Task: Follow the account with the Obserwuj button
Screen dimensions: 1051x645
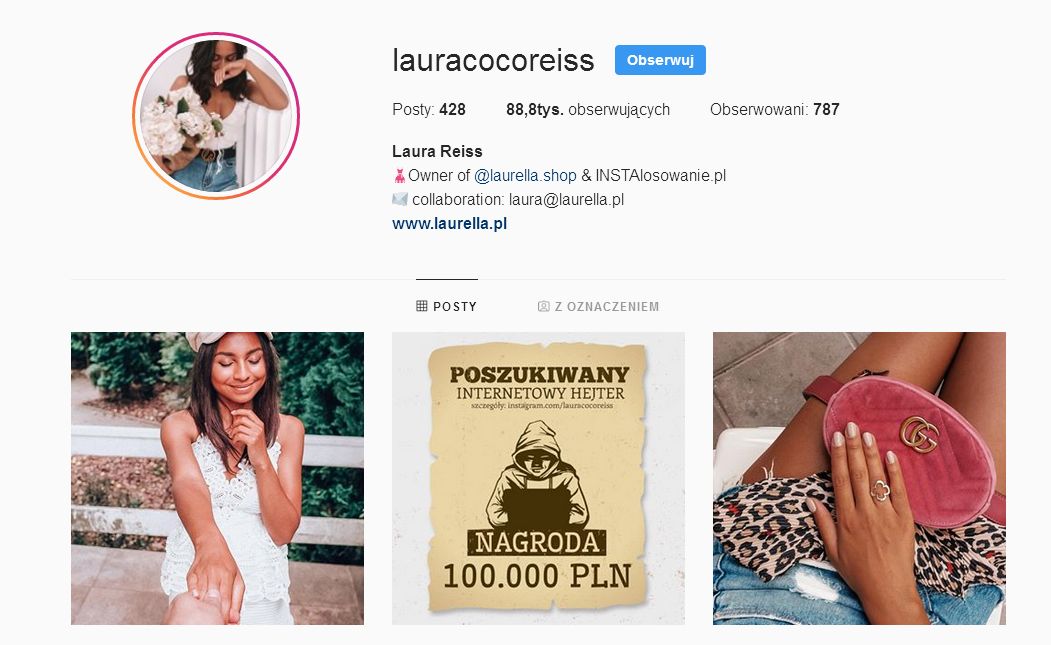Action: [660, 60]
